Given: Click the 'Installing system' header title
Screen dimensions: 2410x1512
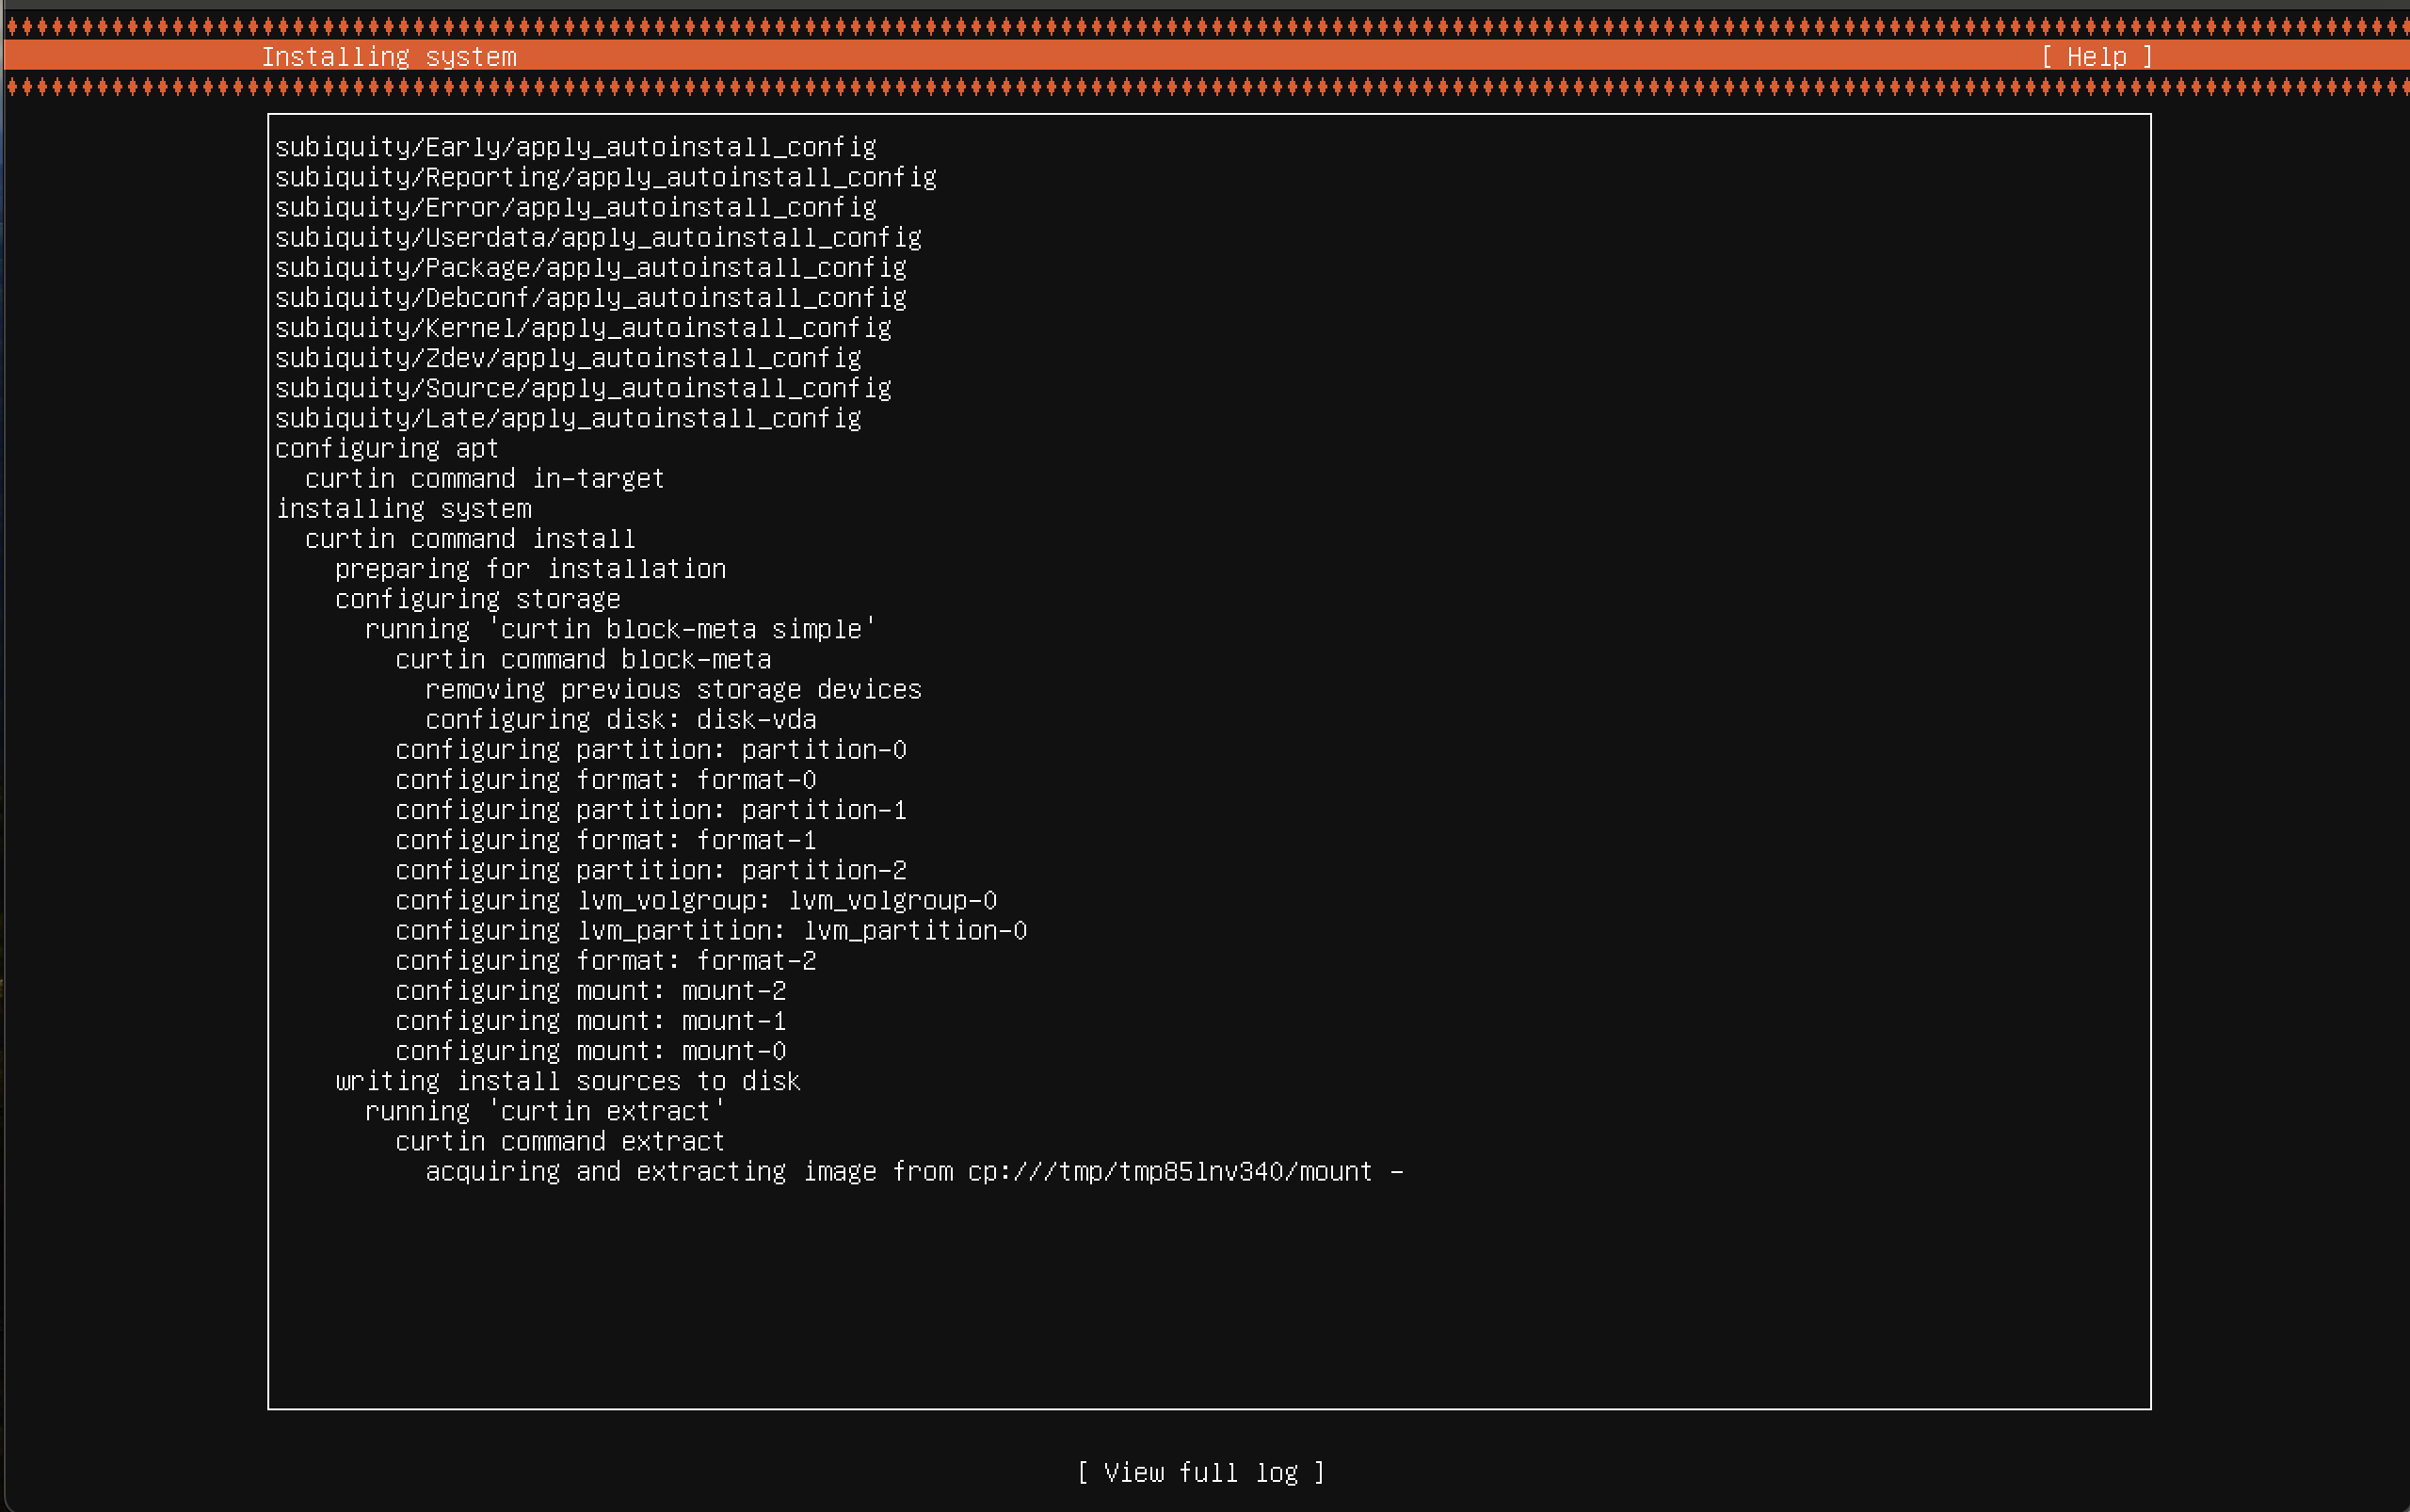Looking at the screenshot, I should coord(389,57).
